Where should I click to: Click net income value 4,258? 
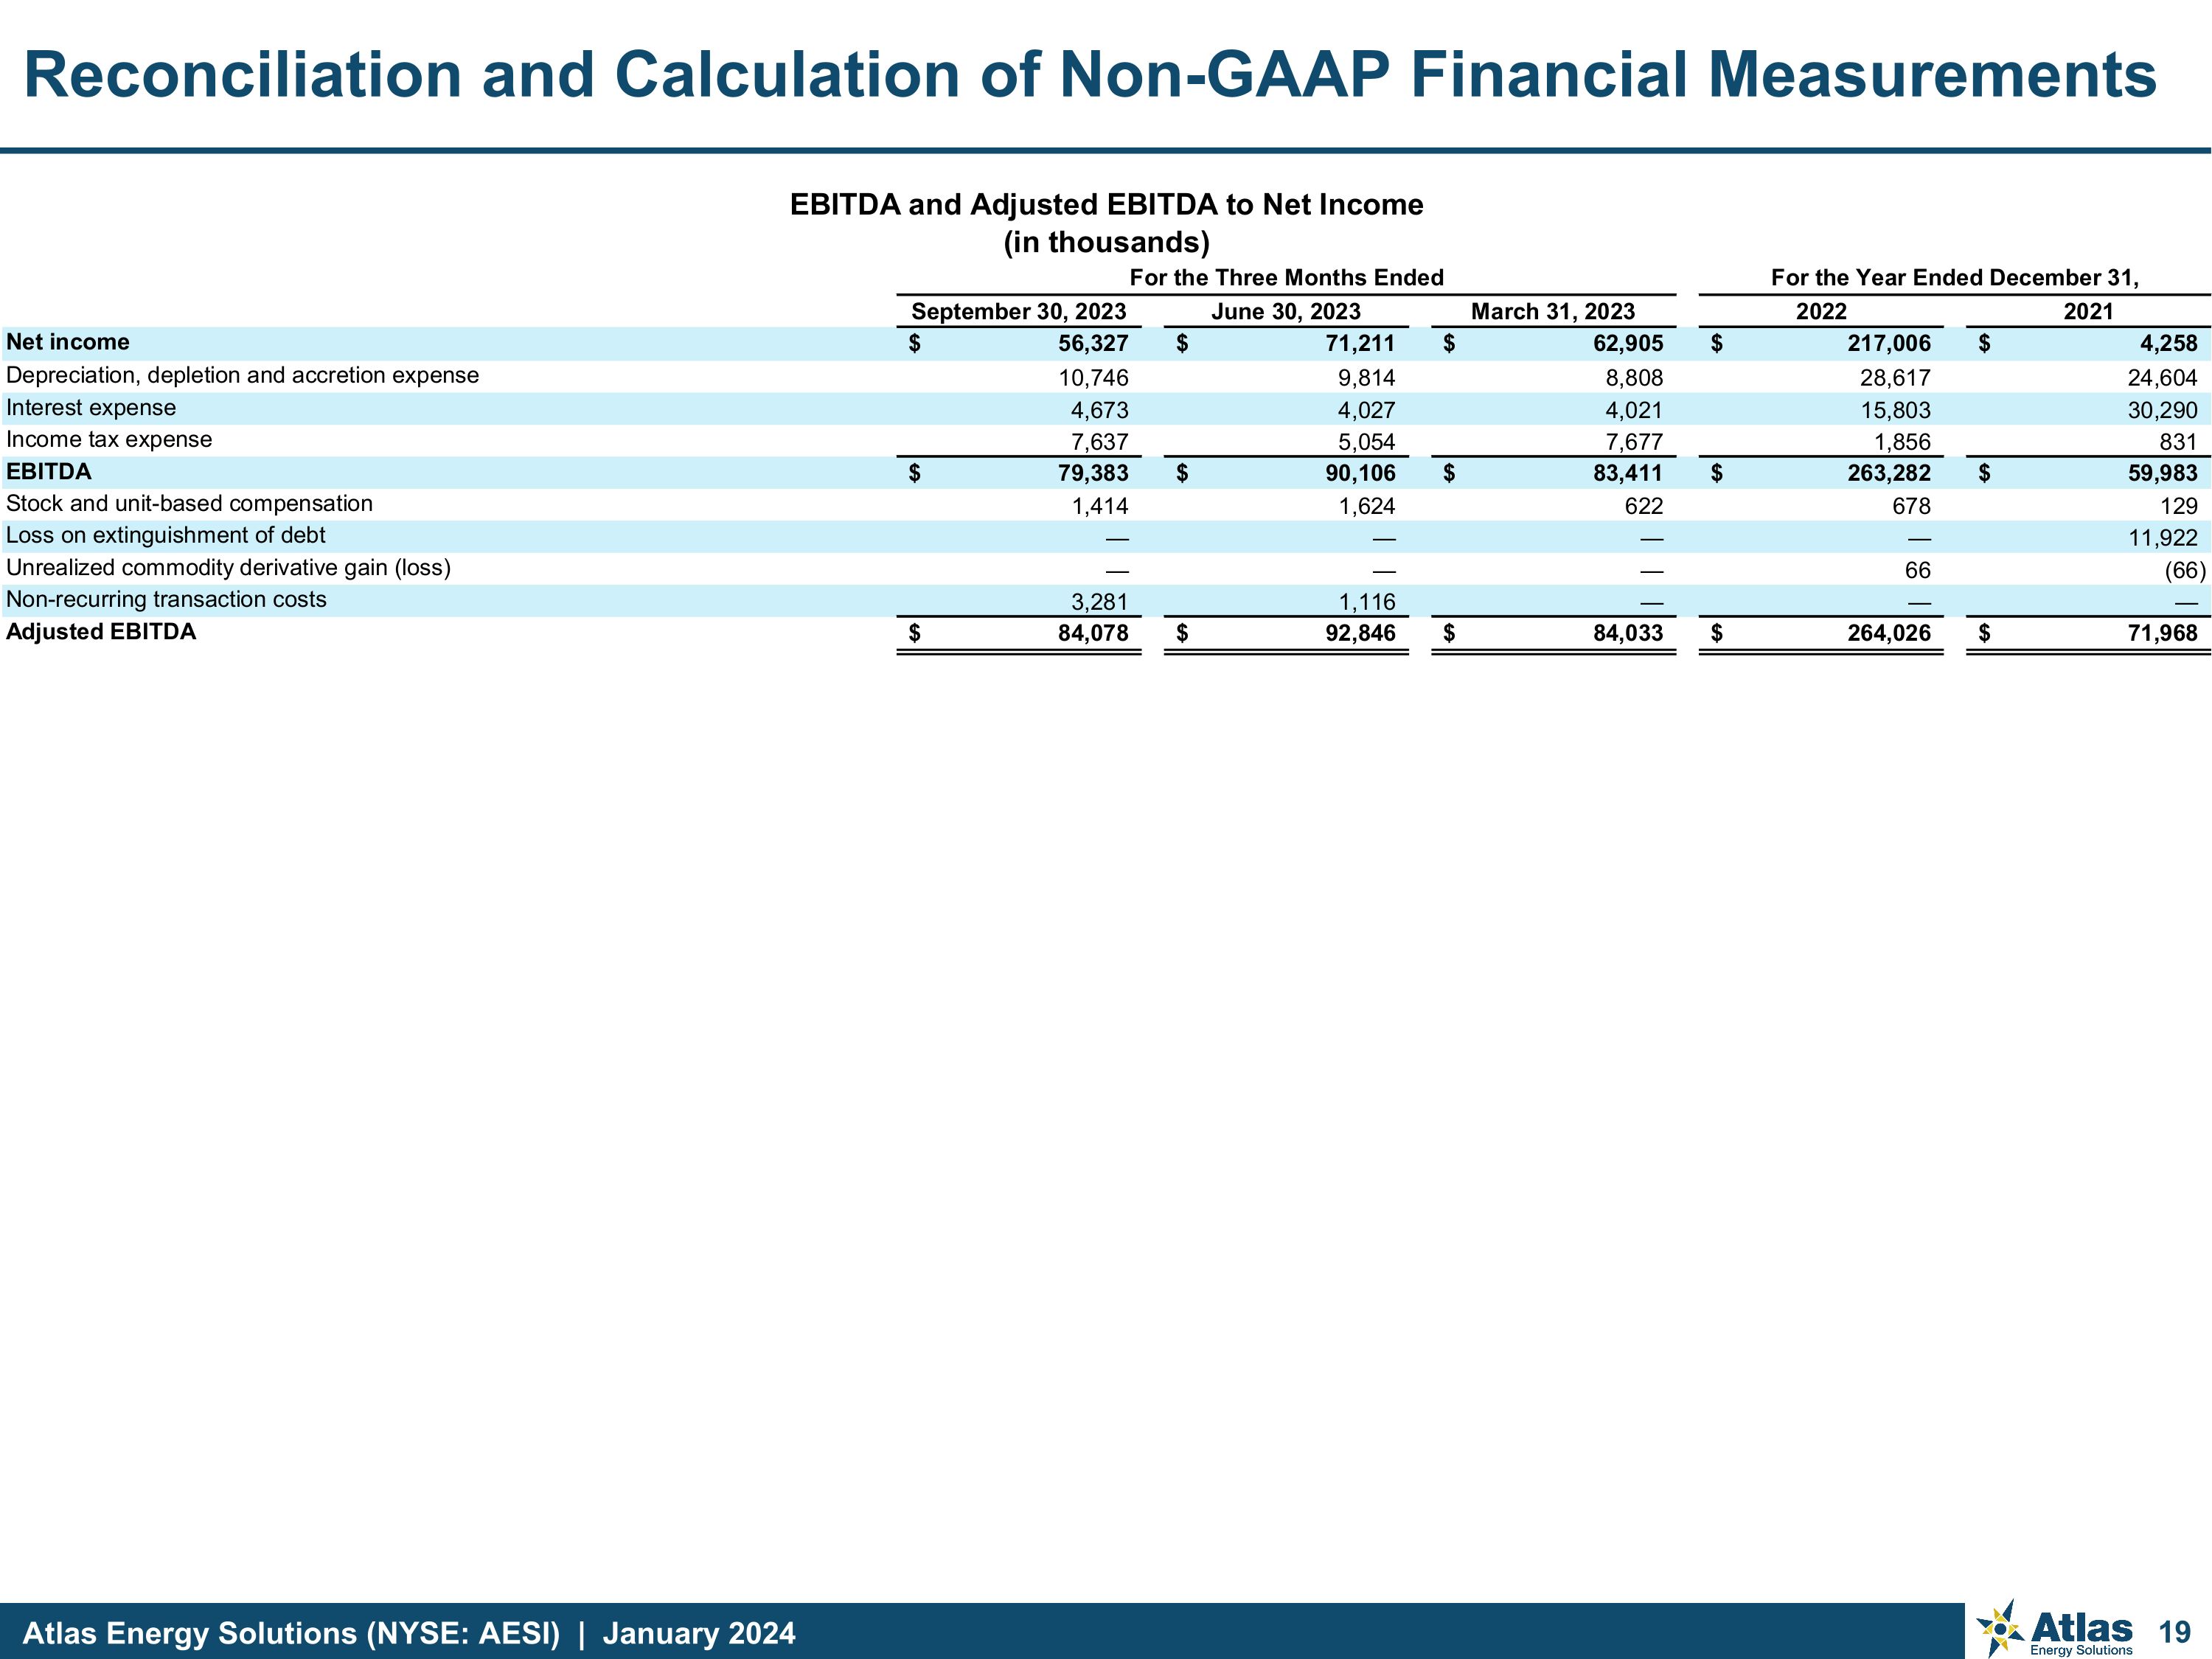click(2168, 344)
